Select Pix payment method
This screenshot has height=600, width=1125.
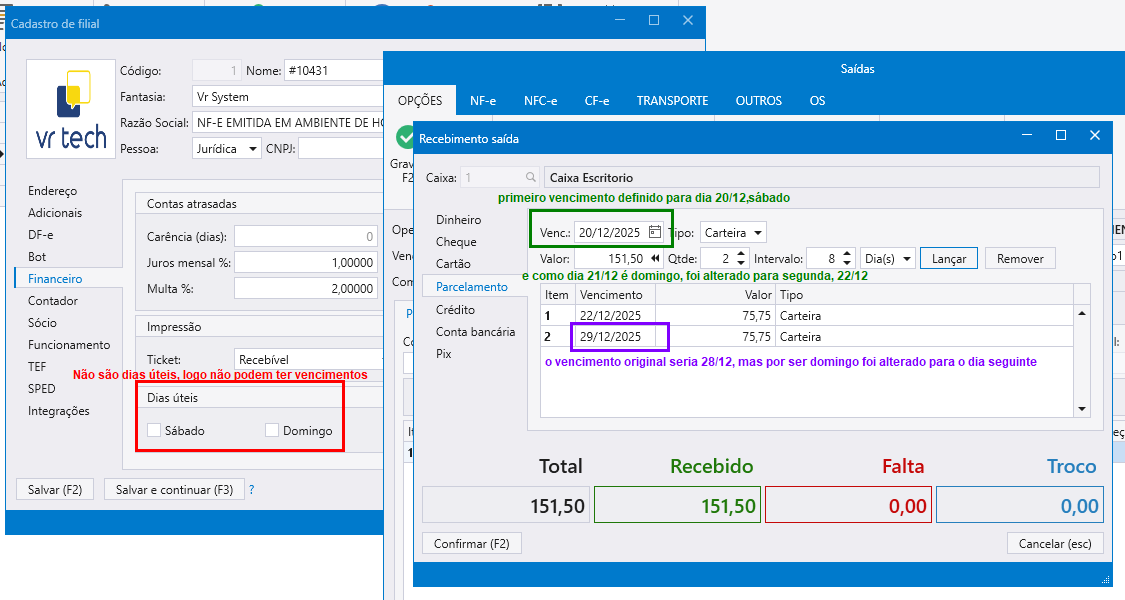pyautogui.click(x=445, y=353)
